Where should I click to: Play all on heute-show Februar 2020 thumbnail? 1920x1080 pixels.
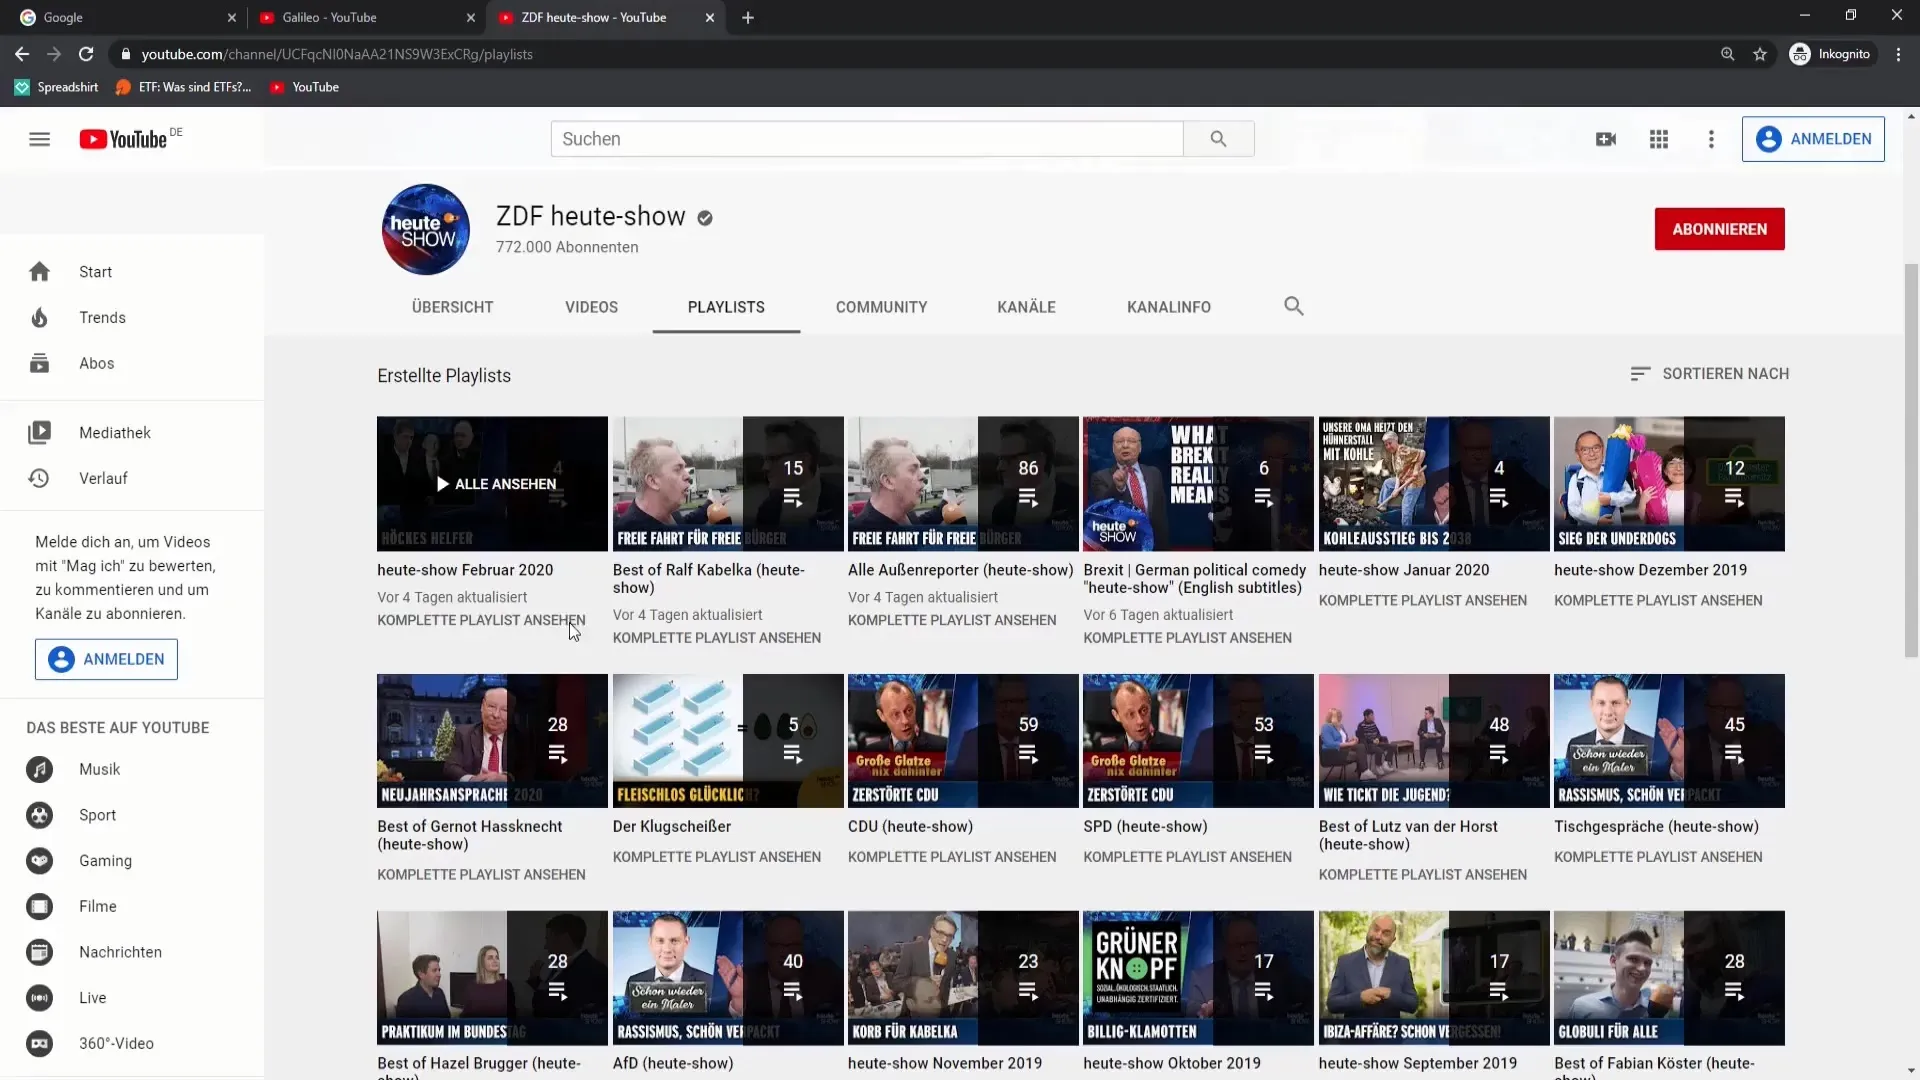point(492,484)
